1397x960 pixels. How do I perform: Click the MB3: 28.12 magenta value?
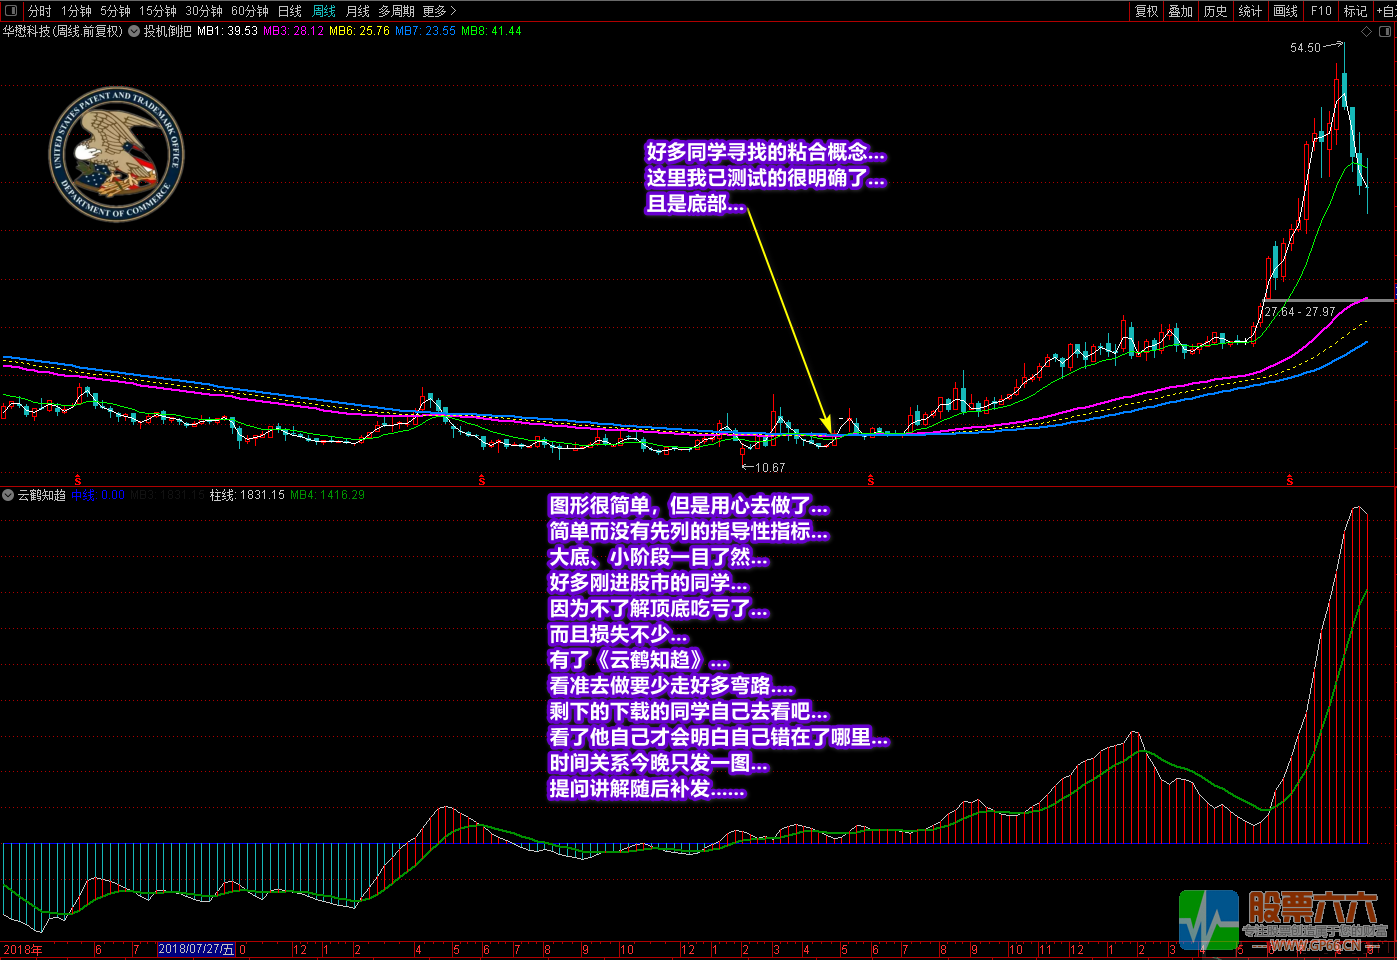click(x=293, y=31)
